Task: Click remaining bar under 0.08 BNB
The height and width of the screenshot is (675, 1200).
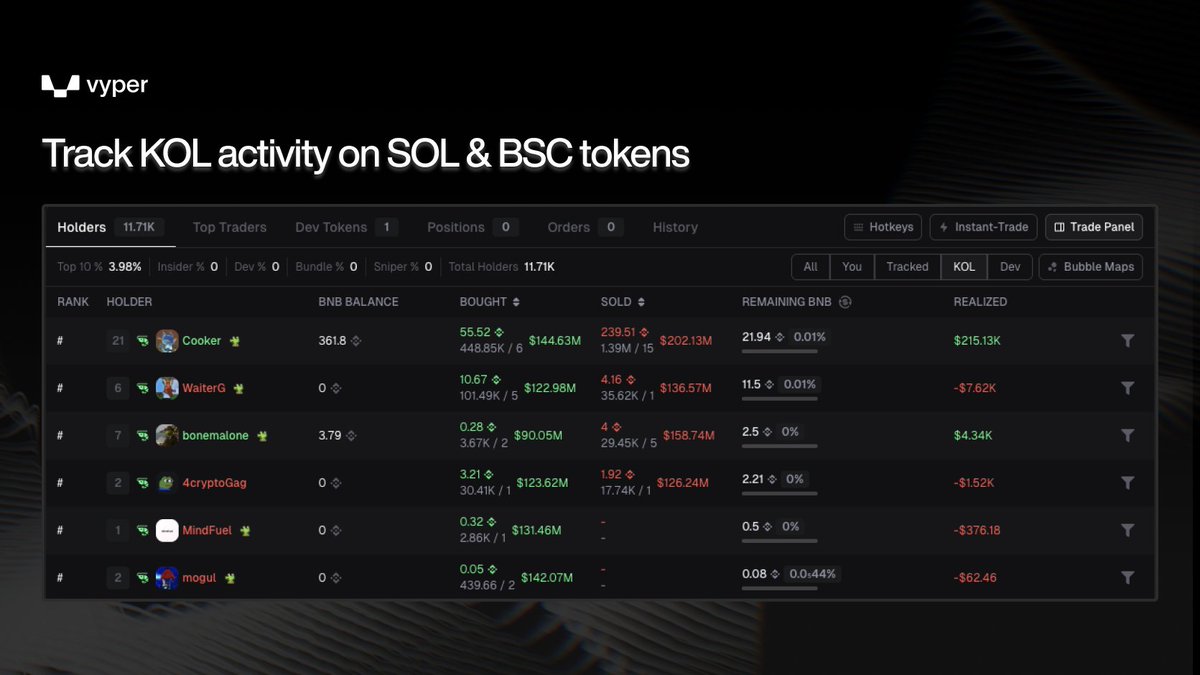Action: [x=780, y=588]
